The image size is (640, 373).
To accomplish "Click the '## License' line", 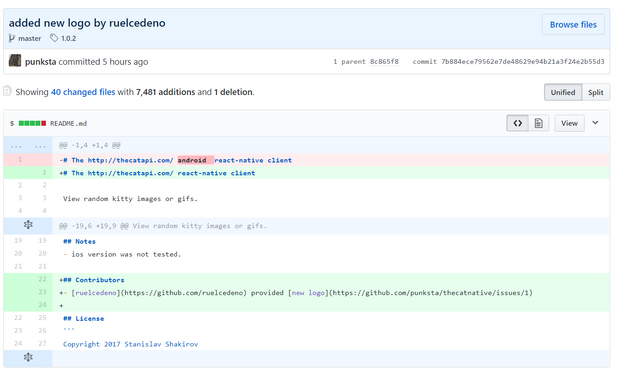I will tap(83, 319).
